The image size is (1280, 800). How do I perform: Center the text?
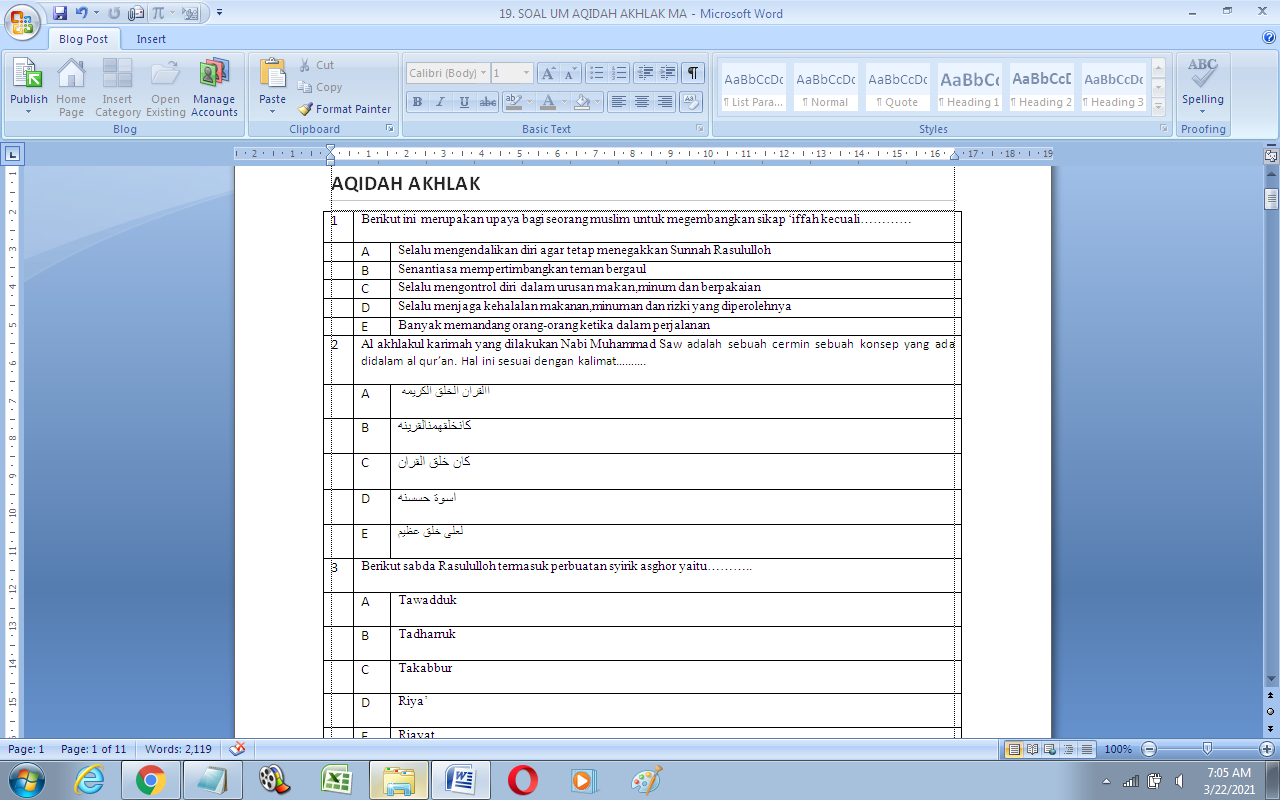click(x=642, y=102)
